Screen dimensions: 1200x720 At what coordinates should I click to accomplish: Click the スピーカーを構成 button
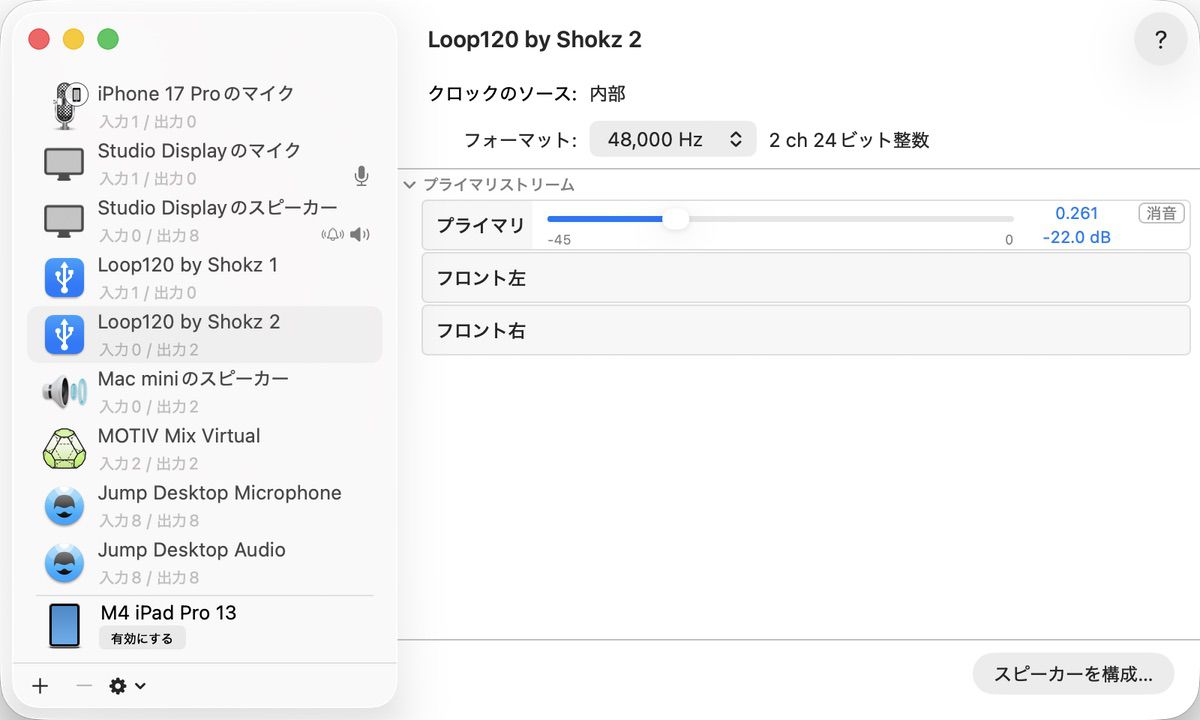(1073, 674)
